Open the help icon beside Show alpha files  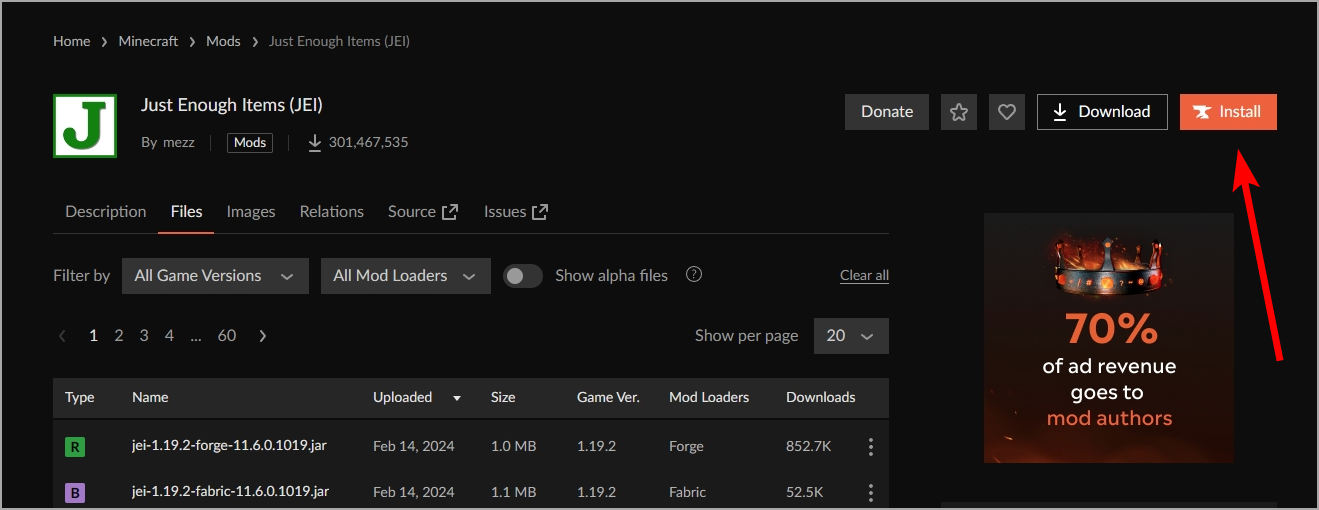coord(694,275)
